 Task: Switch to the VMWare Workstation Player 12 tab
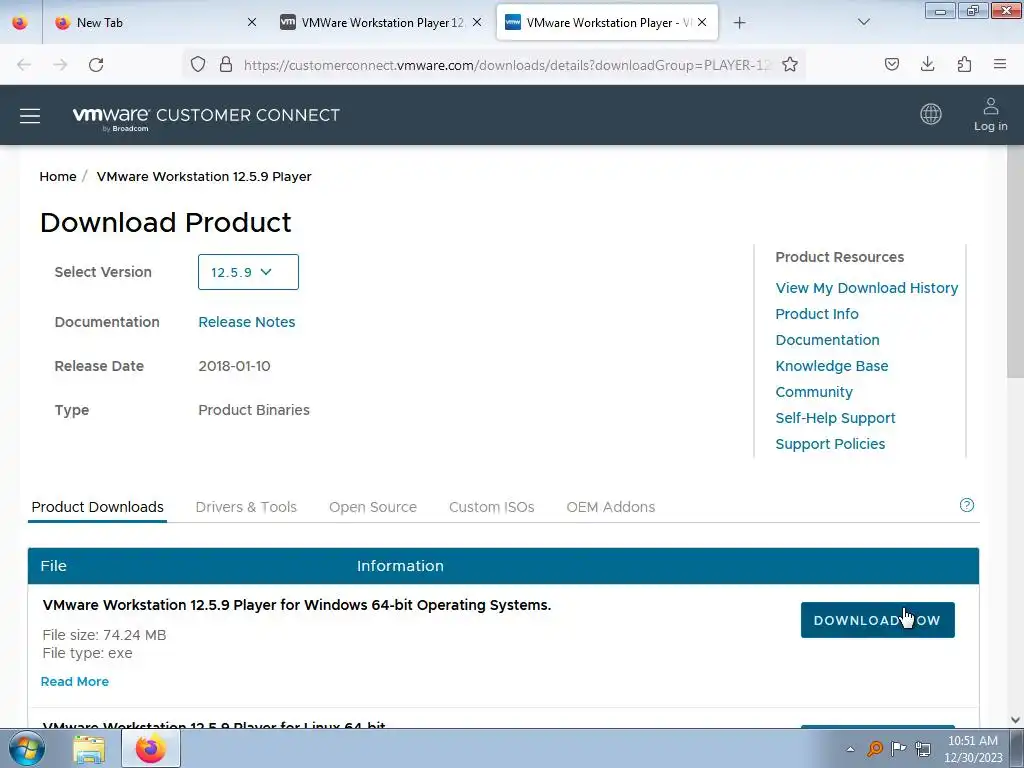[382, 23]
